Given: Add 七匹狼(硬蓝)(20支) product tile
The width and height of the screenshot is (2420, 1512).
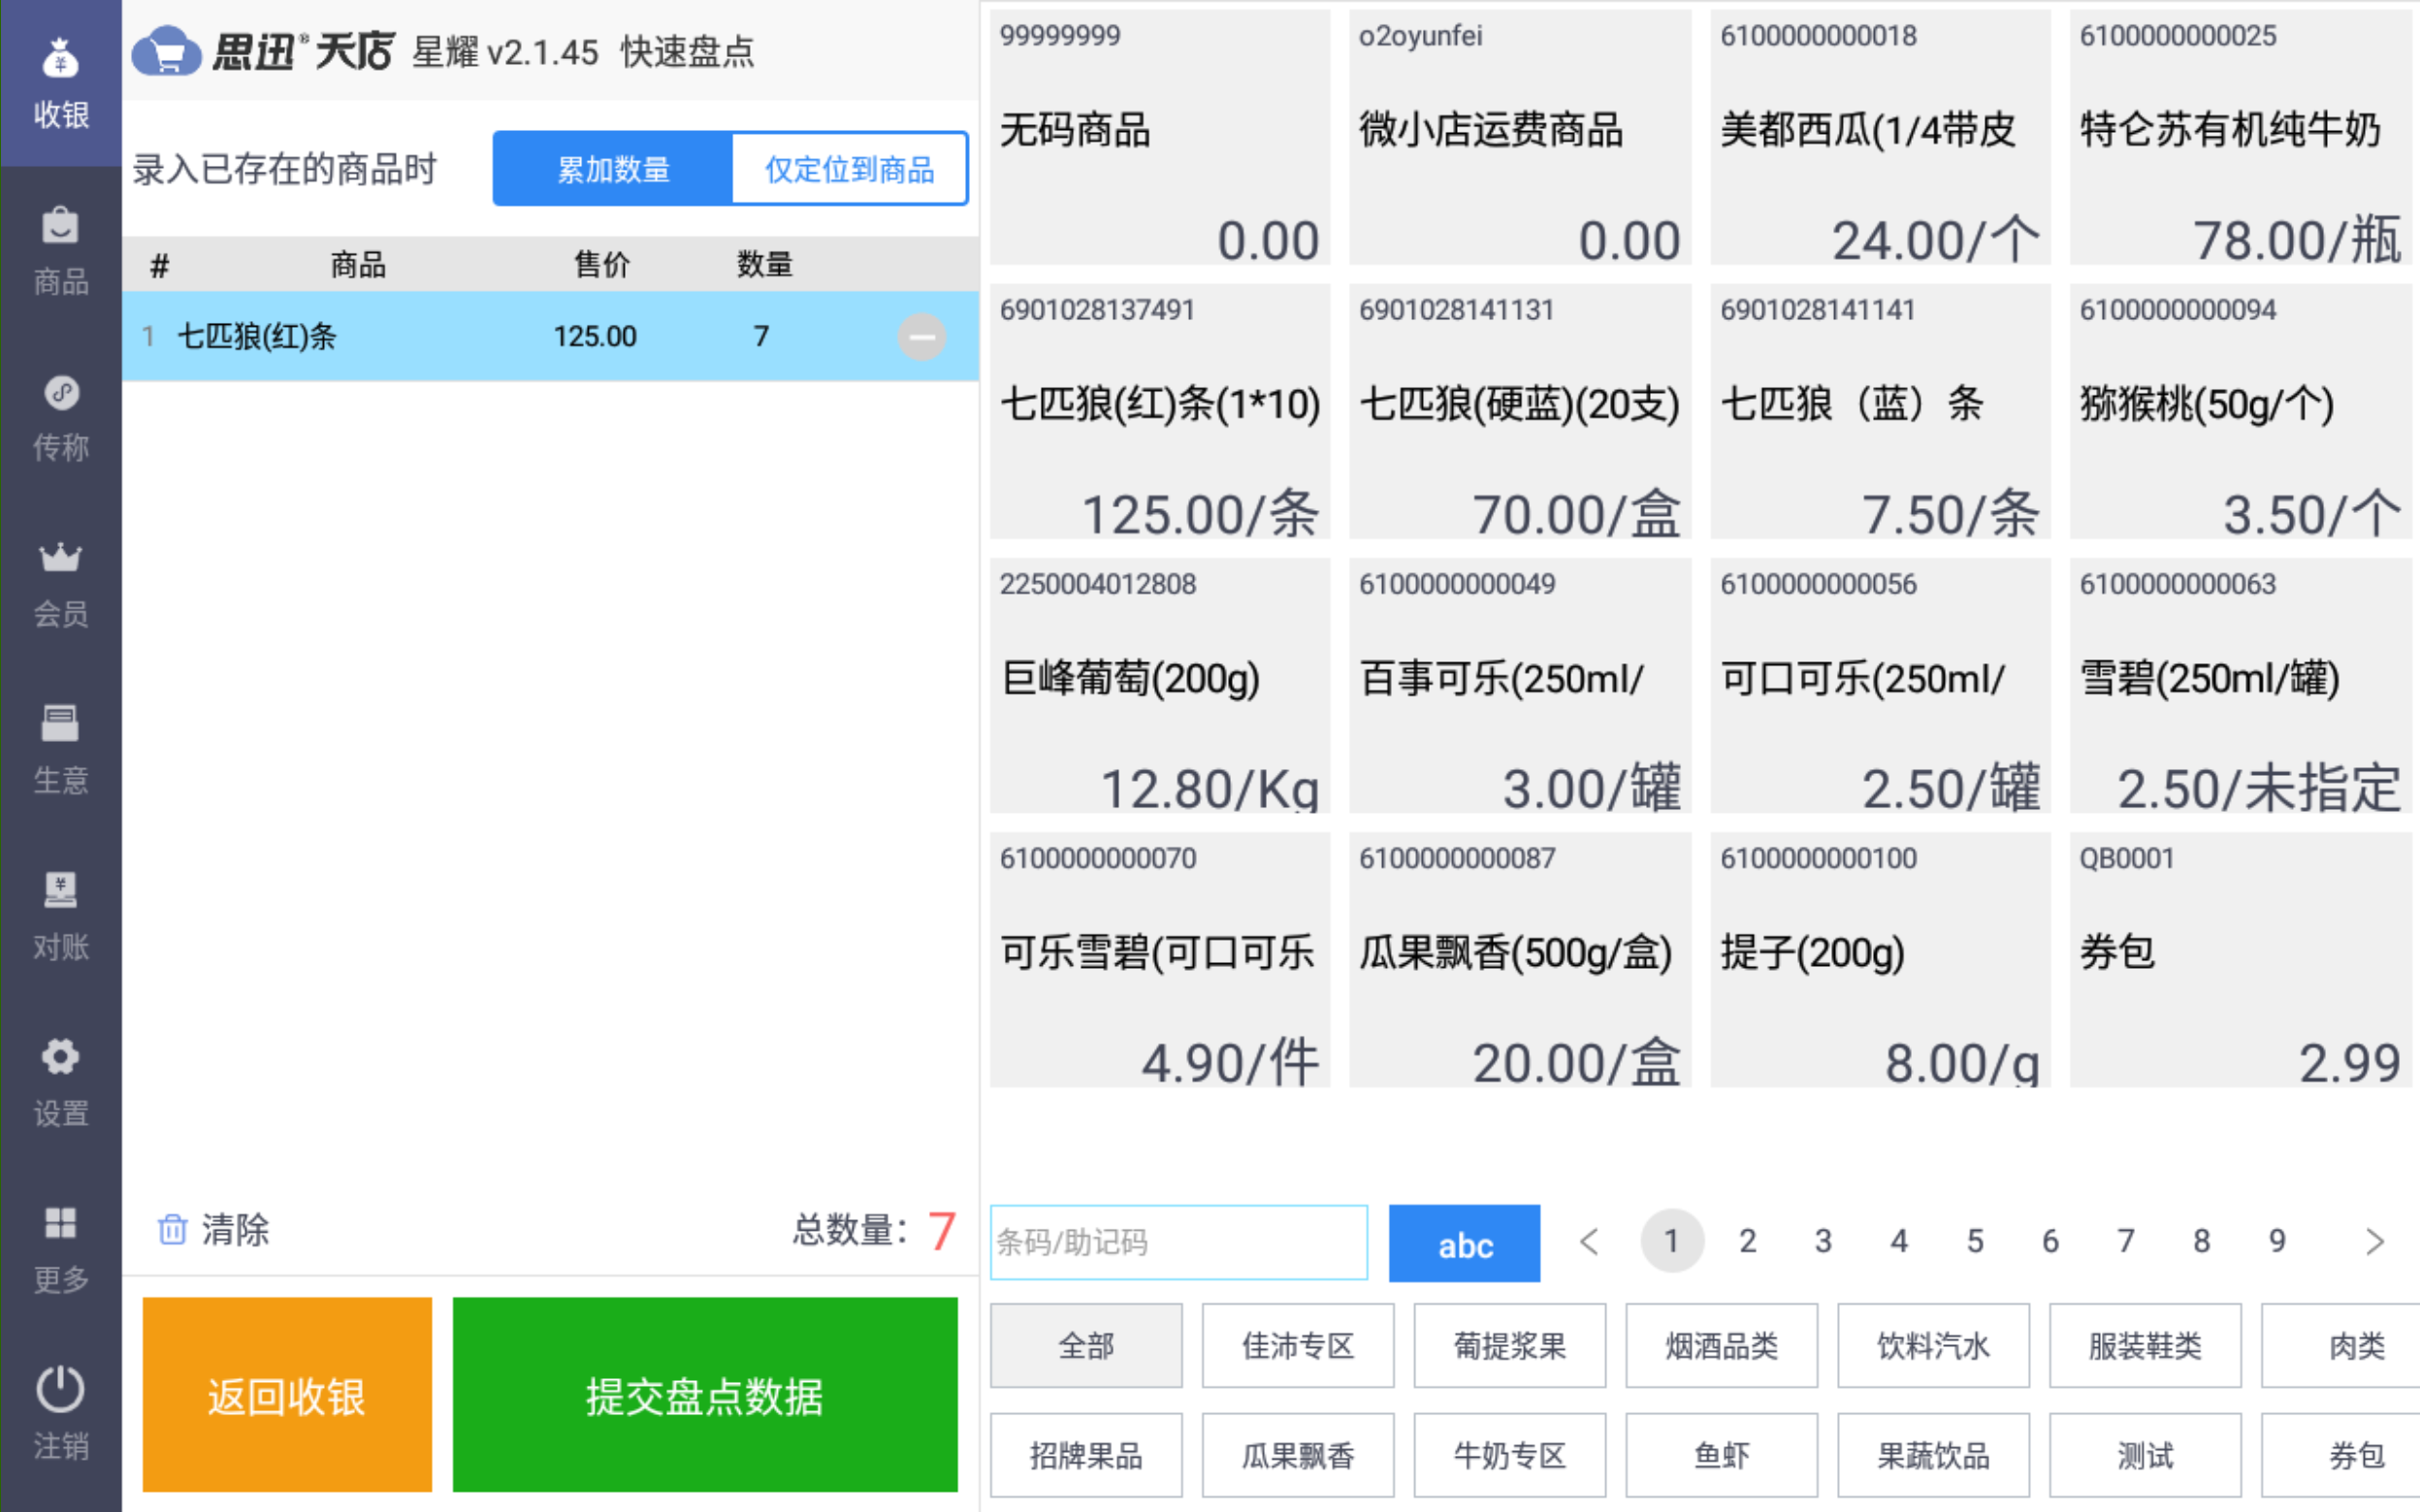Looking at the screenshot, I should point(1520,412).
